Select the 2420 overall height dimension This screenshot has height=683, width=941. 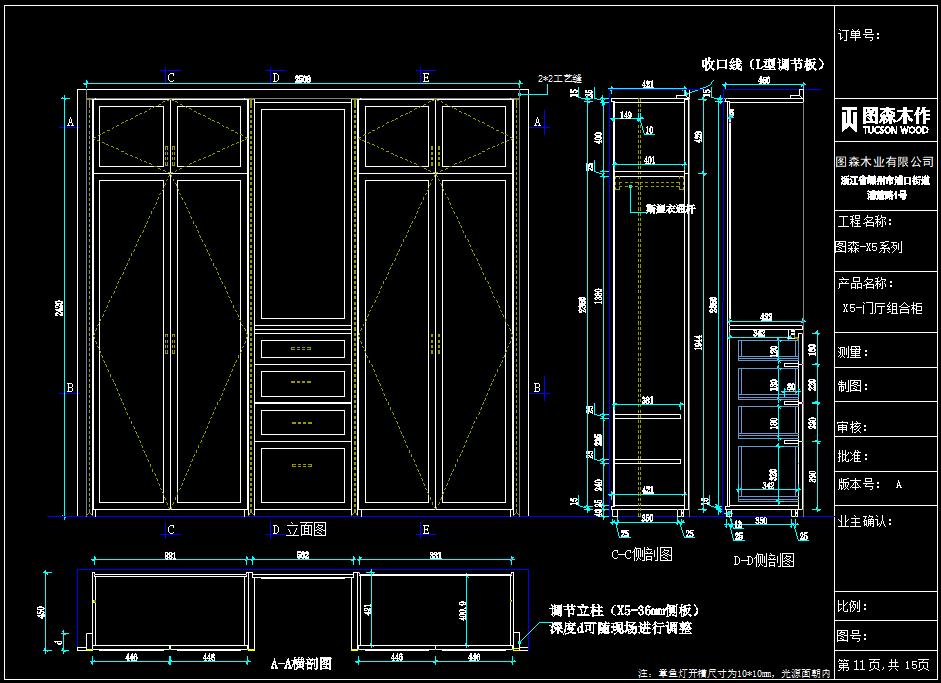59,308
